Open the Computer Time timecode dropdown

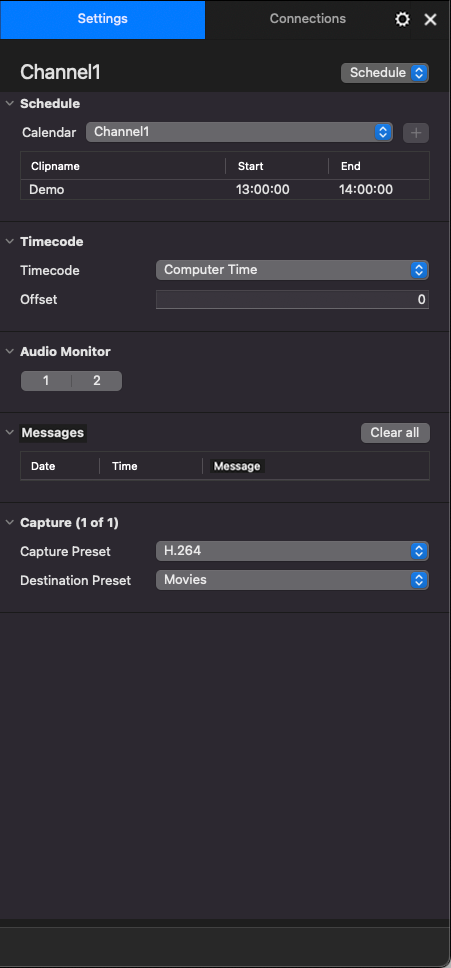pos(292,270)
